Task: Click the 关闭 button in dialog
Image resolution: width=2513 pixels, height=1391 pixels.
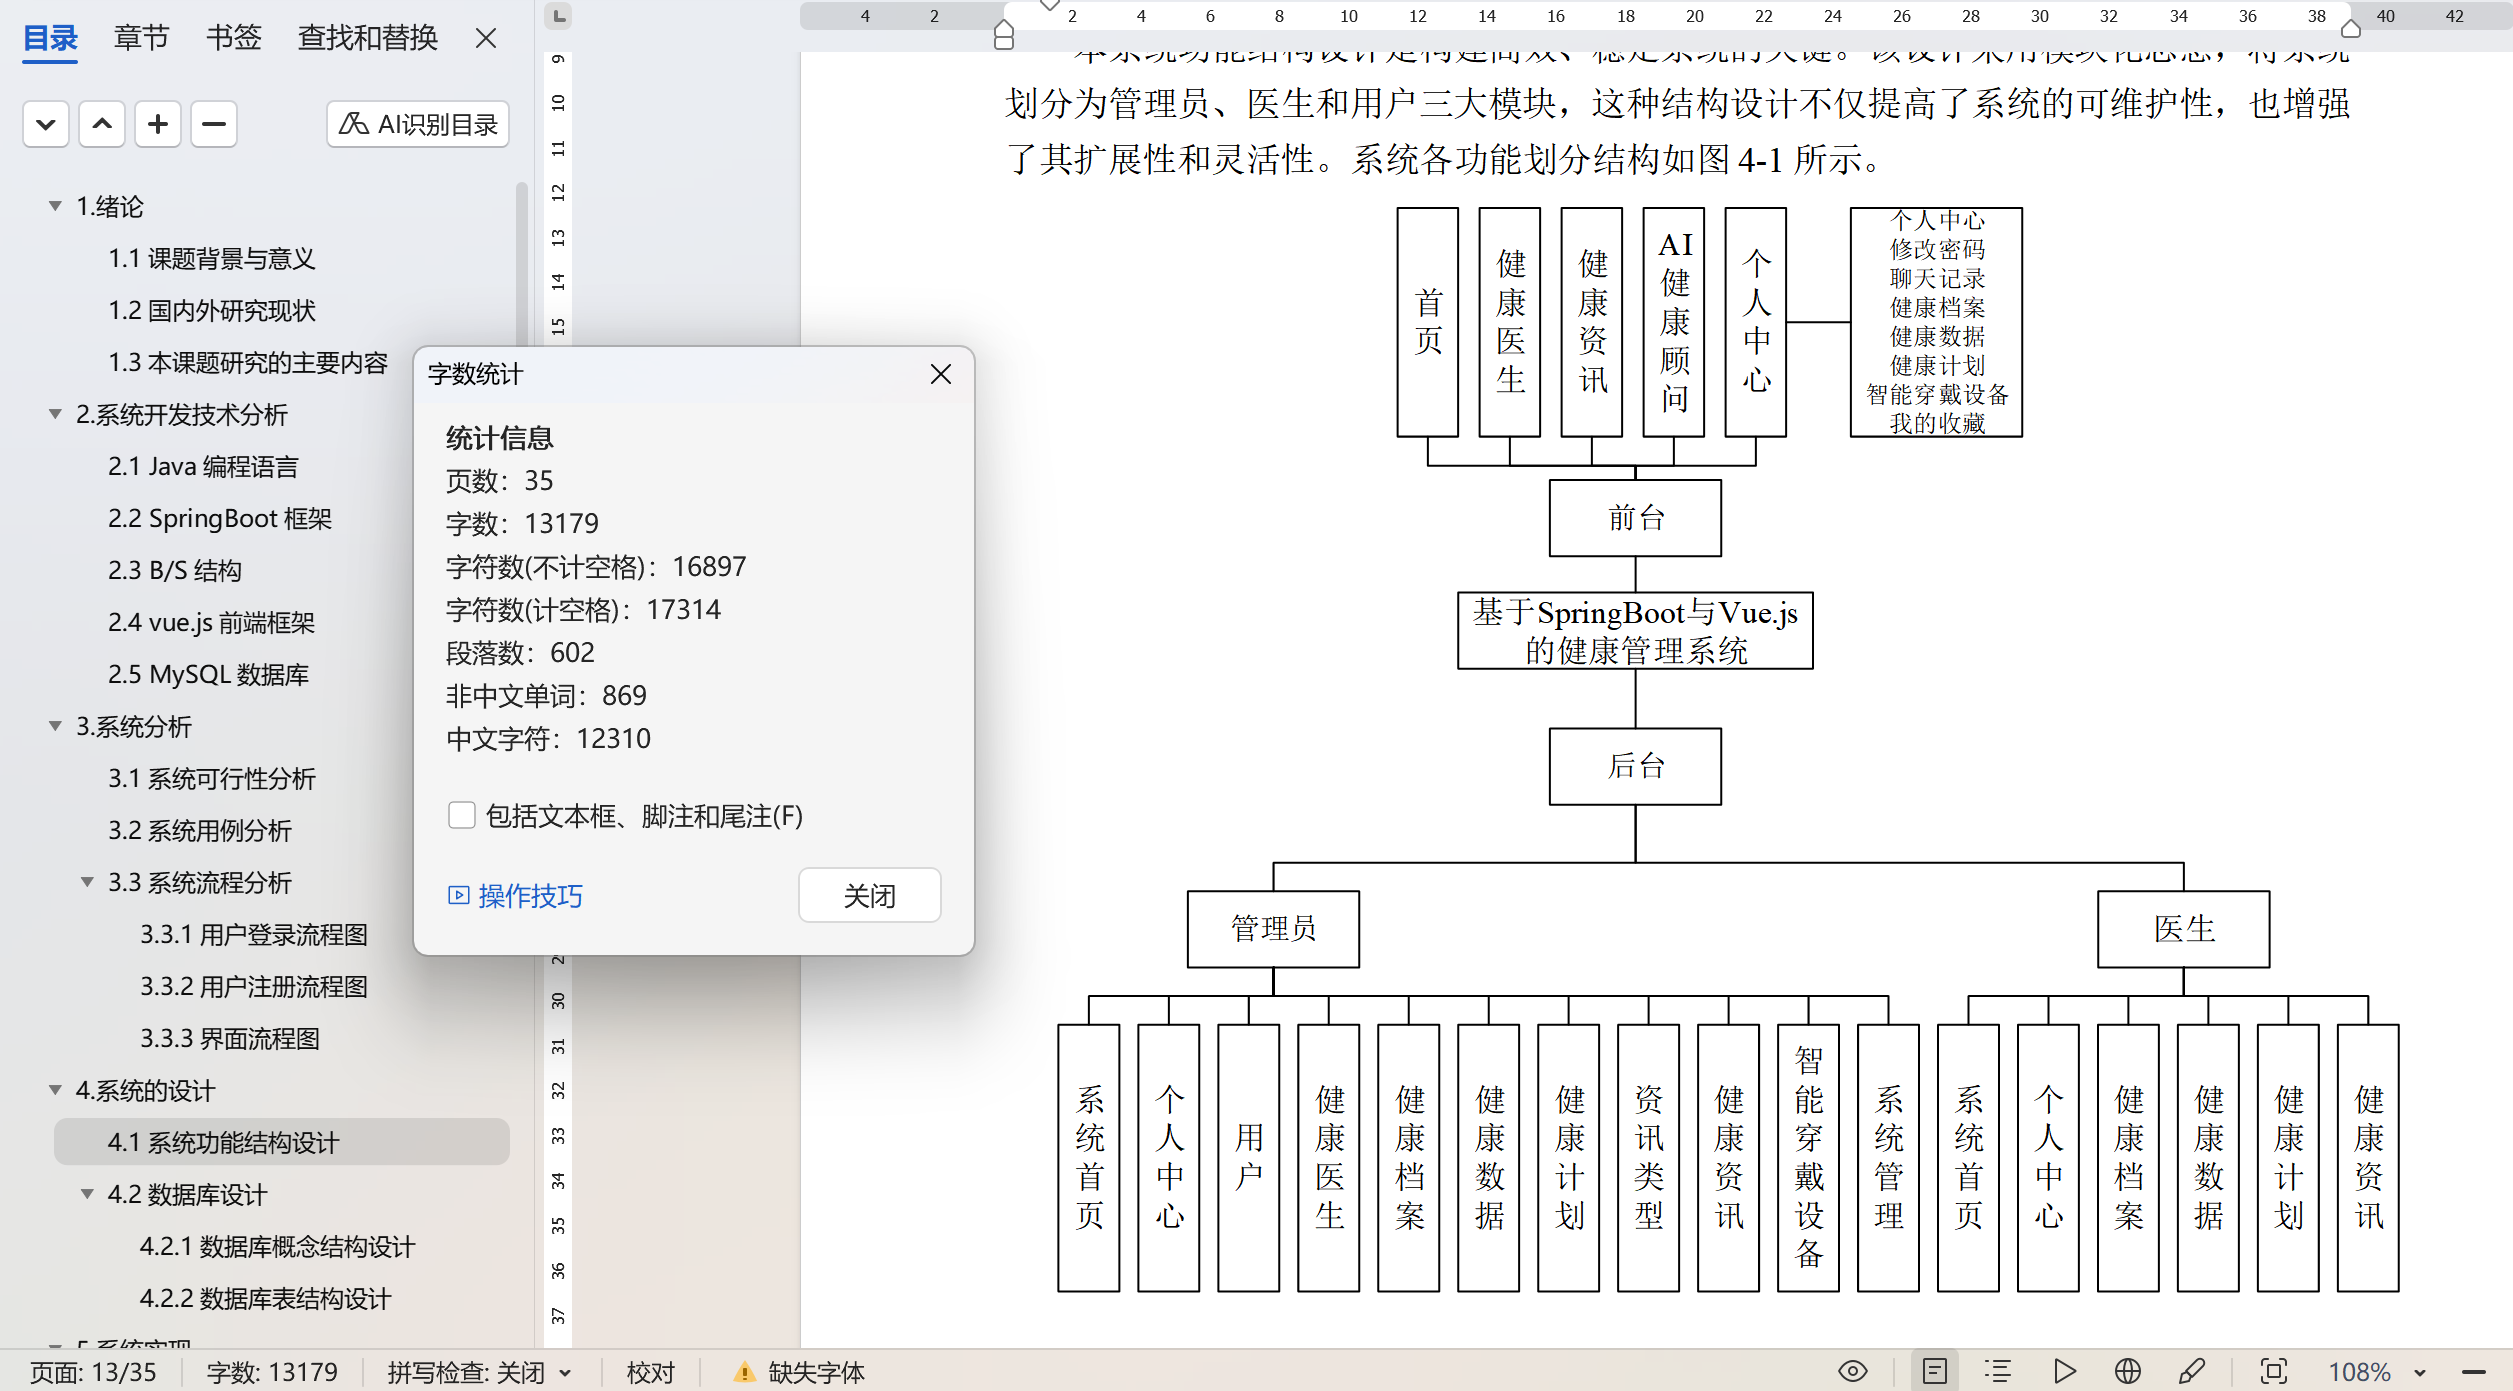Action: 869,895
